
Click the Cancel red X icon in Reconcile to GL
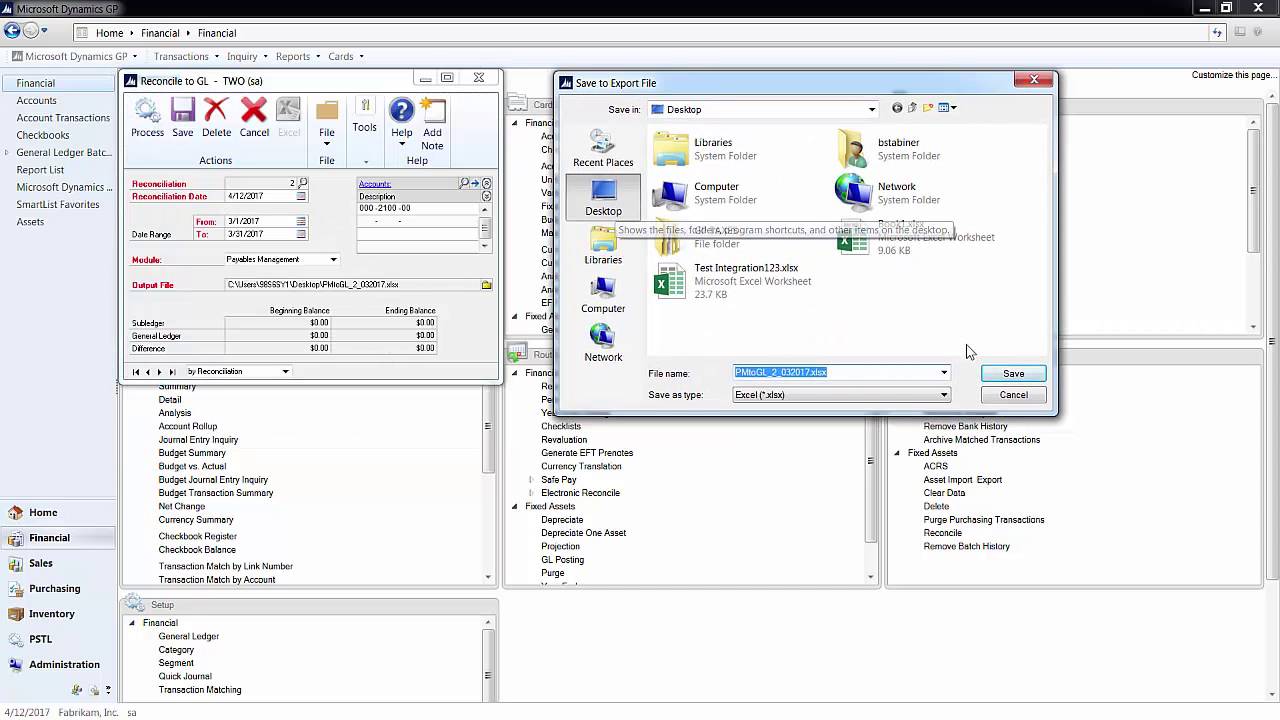pos(254,117)
